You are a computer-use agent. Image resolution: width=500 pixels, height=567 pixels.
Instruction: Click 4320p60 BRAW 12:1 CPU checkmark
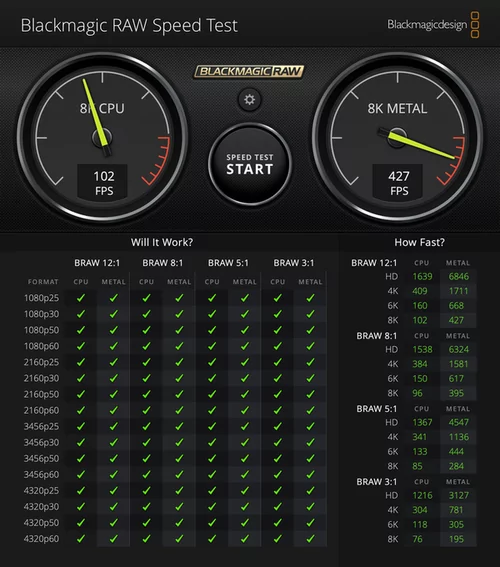coord(81,539)
